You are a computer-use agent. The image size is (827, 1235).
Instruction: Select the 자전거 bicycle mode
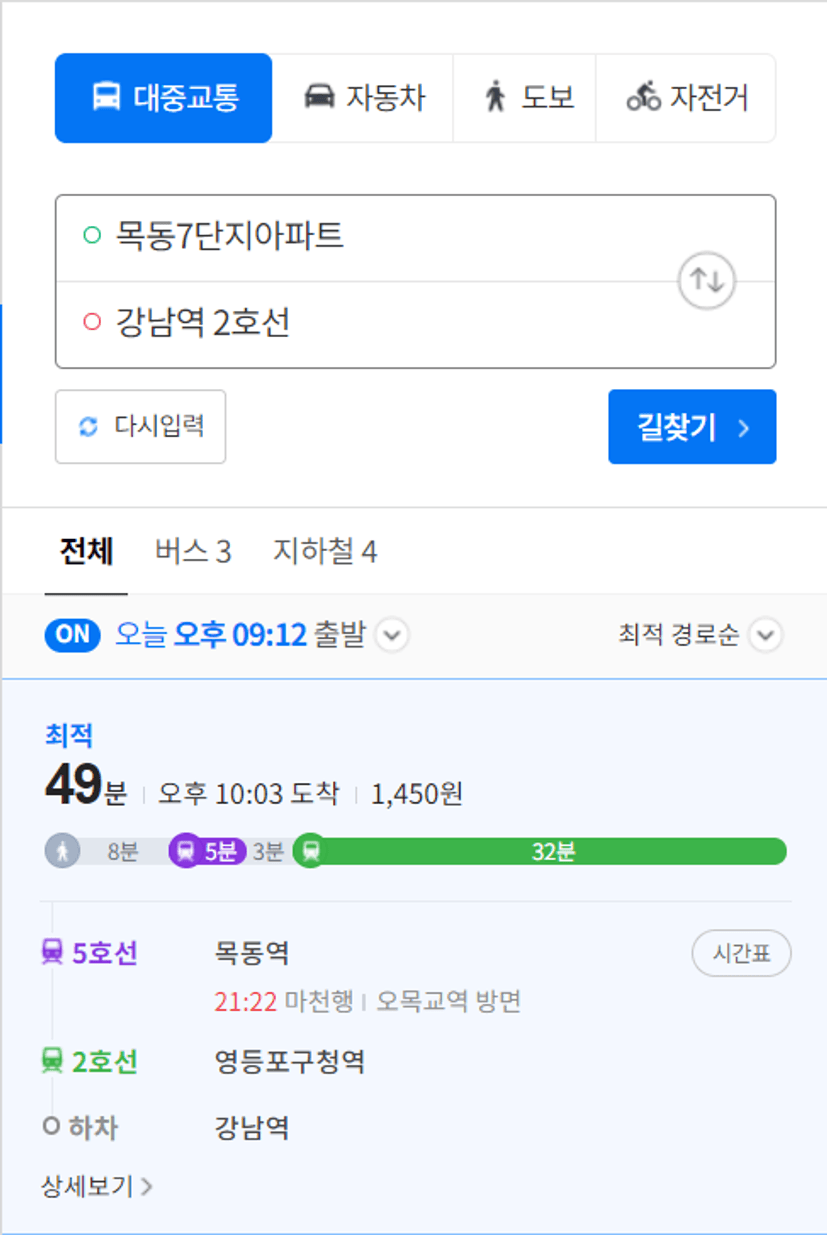(x=686, y=98)
